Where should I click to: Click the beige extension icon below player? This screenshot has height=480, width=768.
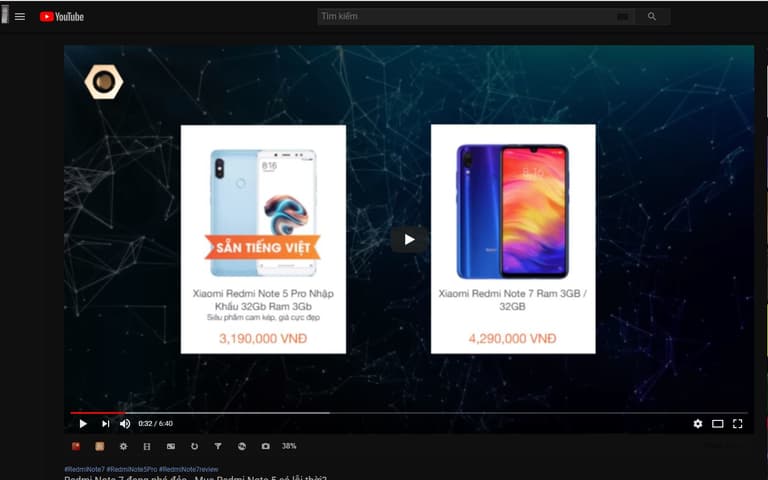[x=99, y=446]
